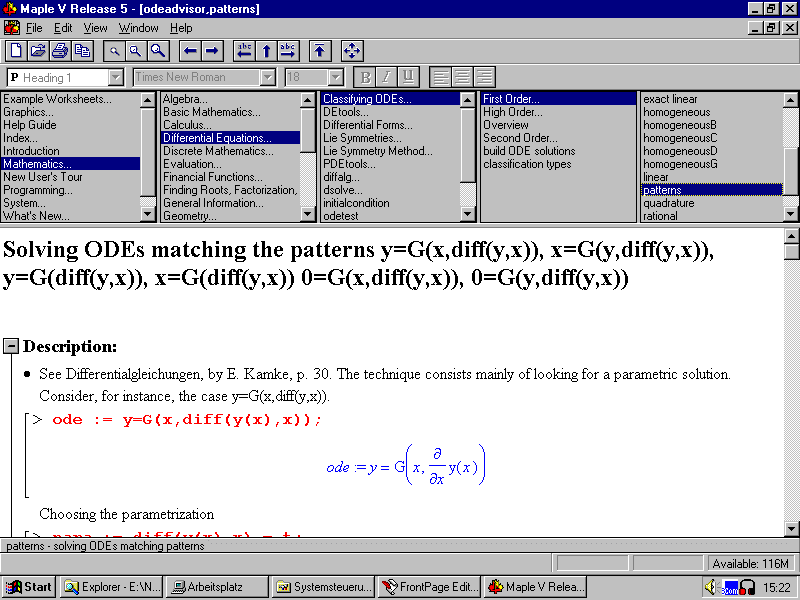Collapse the Description section
The height and width of the screenshot is (600, 800).
coord(11,346)
